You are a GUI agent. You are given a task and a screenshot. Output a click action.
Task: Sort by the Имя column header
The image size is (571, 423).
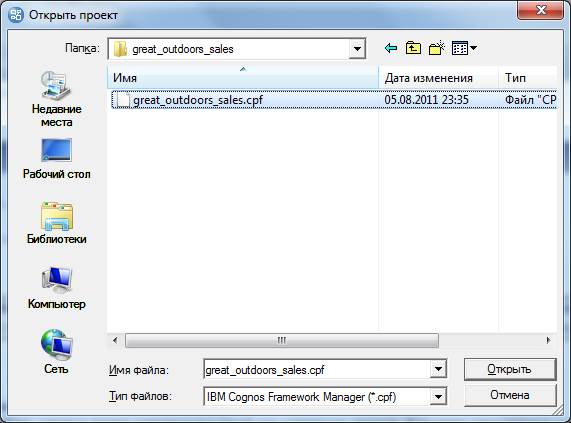(243, 77)
